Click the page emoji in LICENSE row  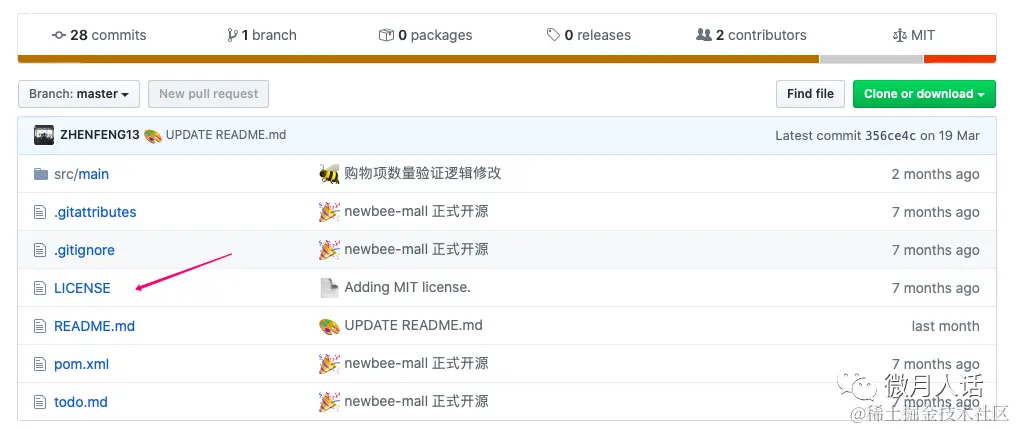pos(330,288)
